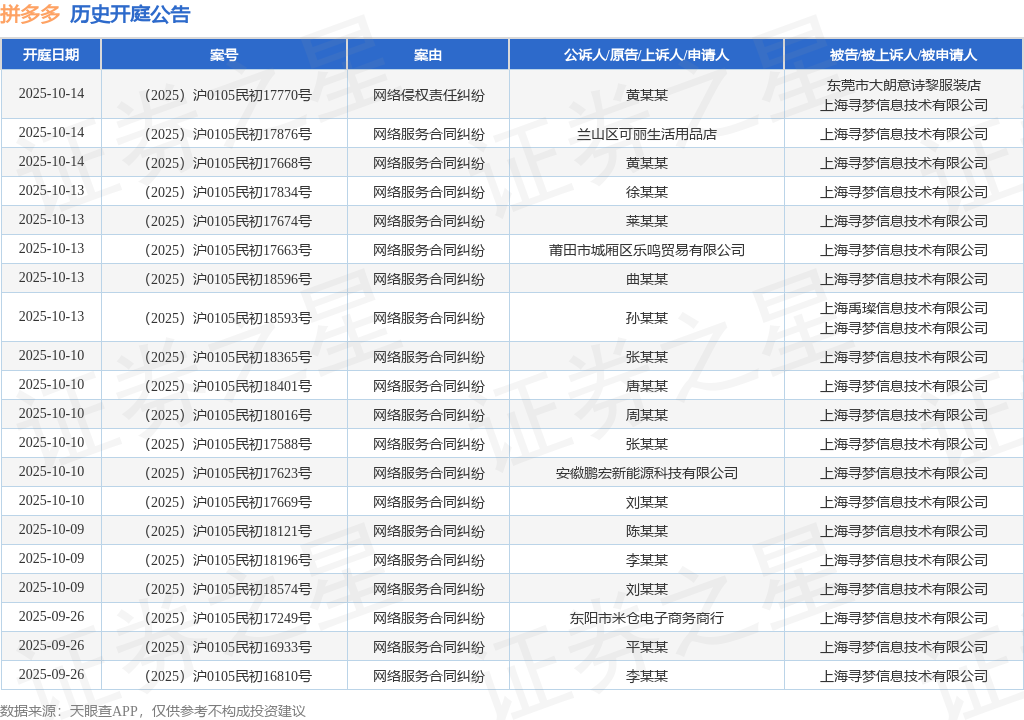Click plaintiff 唐某某
The height and width of the screenshot is (720, 1024).
(x=647, y=386)
